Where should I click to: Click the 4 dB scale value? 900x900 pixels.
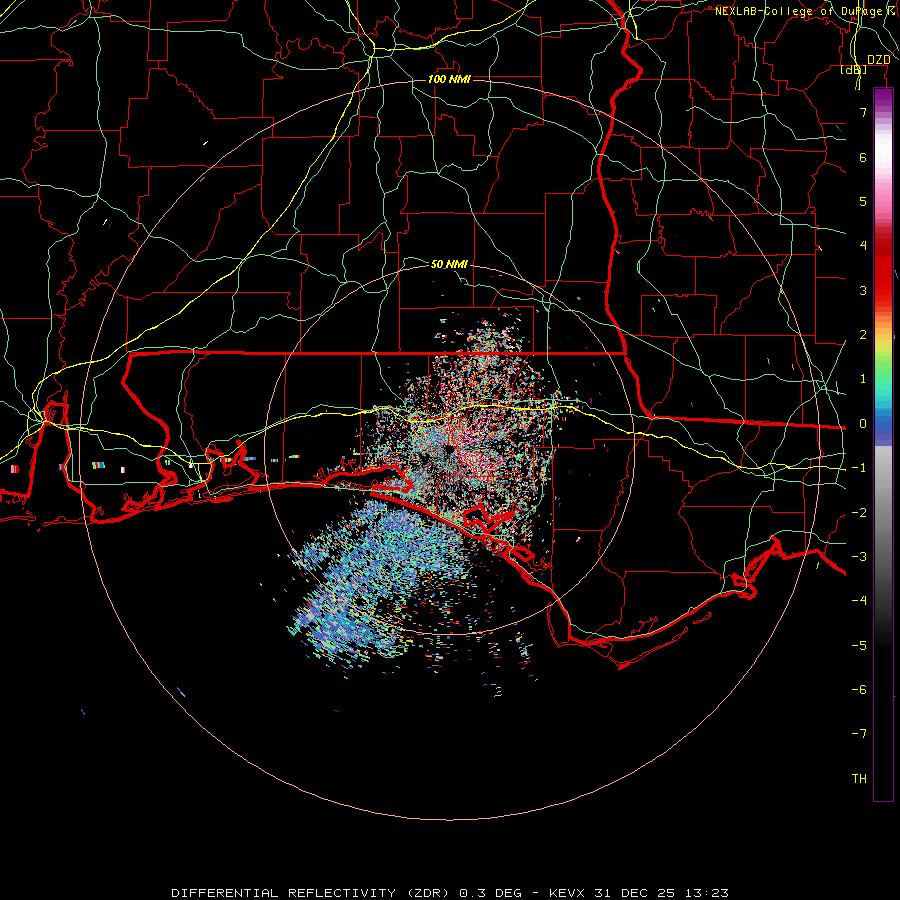(x=863, y=246)
